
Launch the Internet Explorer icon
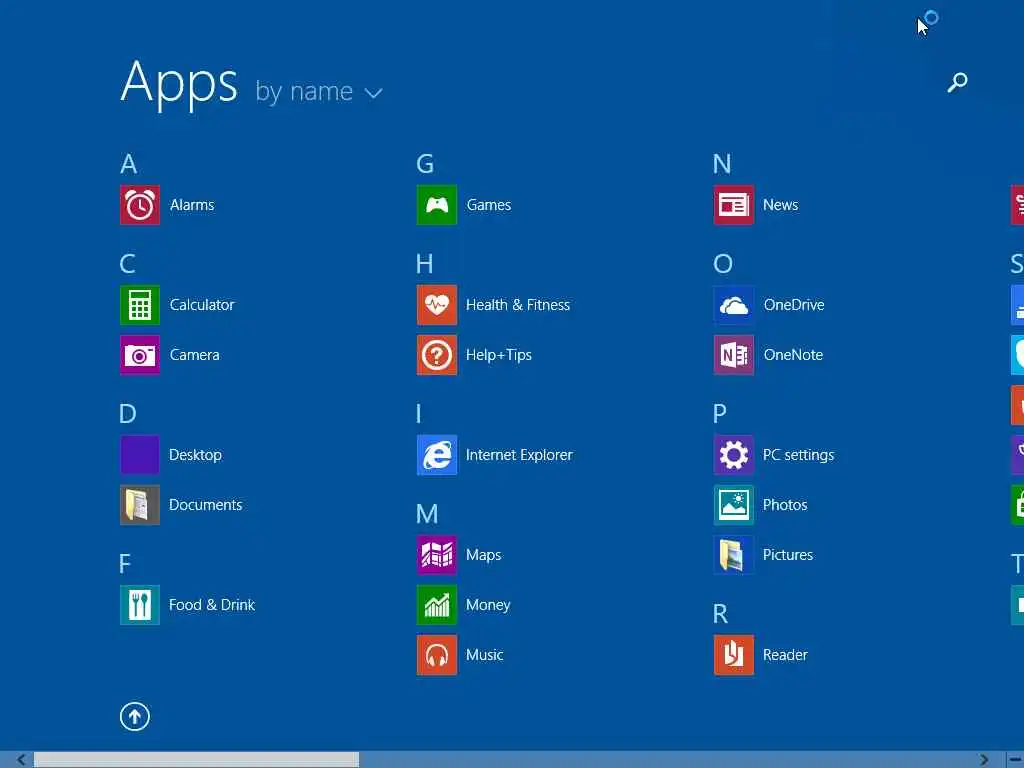point(437,455)
